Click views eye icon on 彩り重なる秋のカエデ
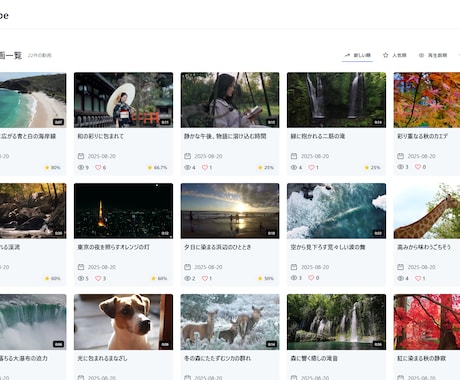 tap(401, 167)
